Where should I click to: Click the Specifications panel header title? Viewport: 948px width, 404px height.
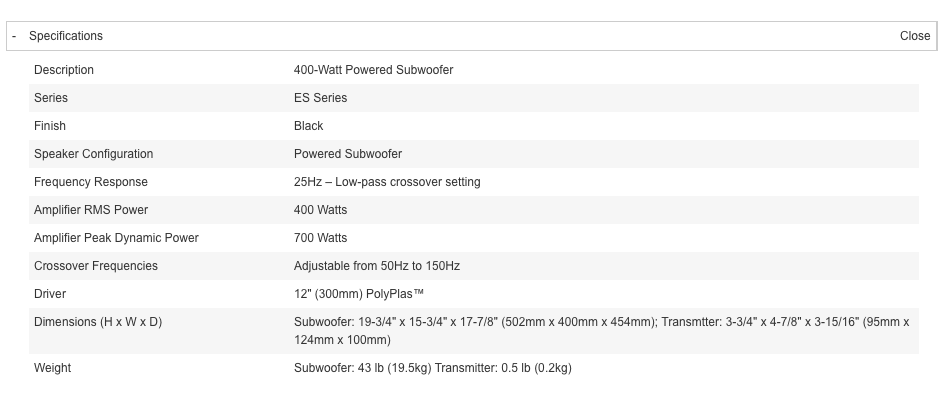click(66, 36)
